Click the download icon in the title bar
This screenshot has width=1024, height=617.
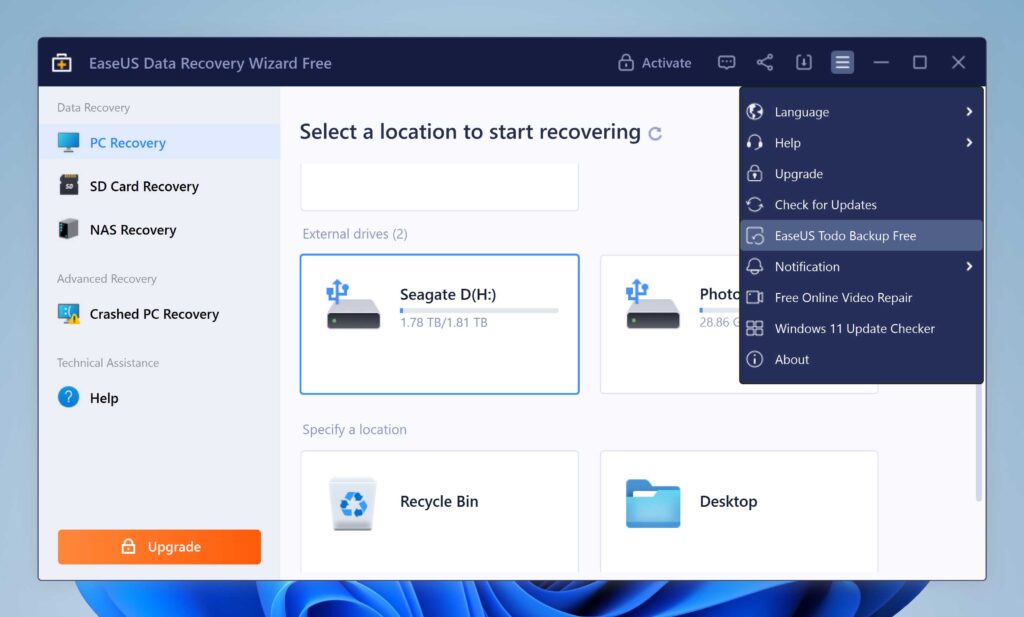point(804,62)
